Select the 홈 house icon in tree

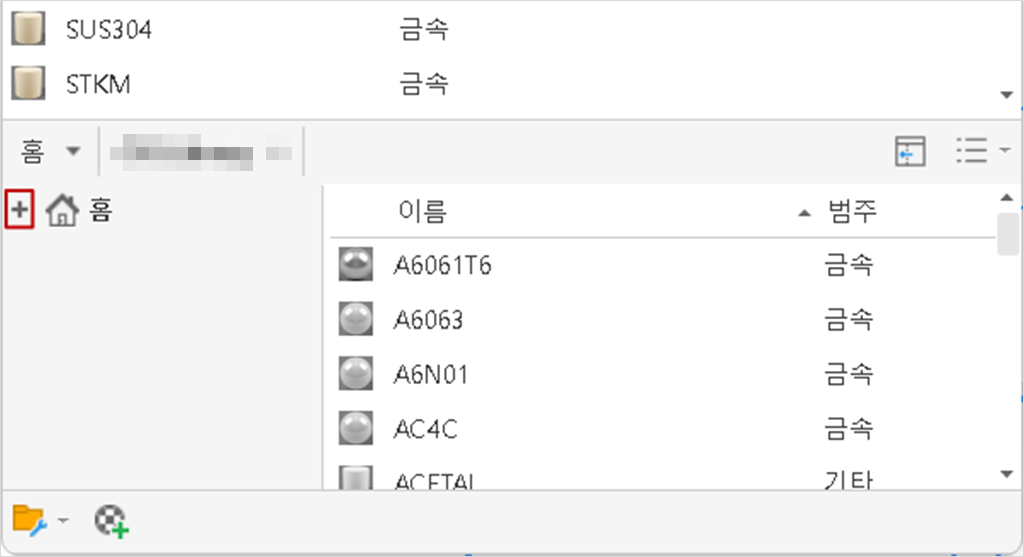62,210
